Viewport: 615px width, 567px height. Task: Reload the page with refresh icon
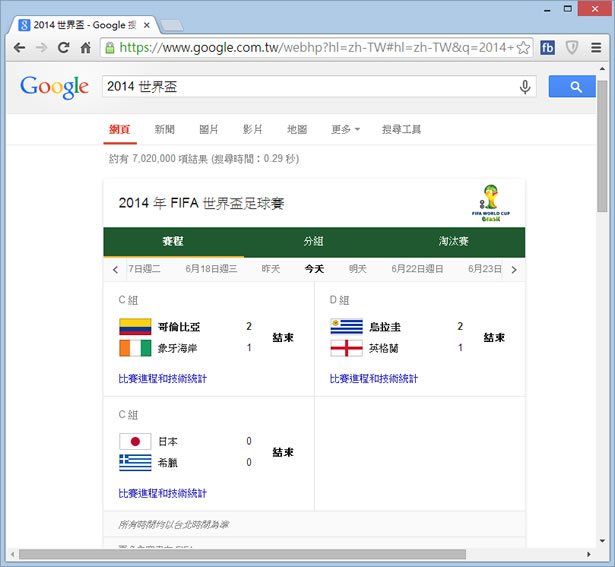click(63, 48)
